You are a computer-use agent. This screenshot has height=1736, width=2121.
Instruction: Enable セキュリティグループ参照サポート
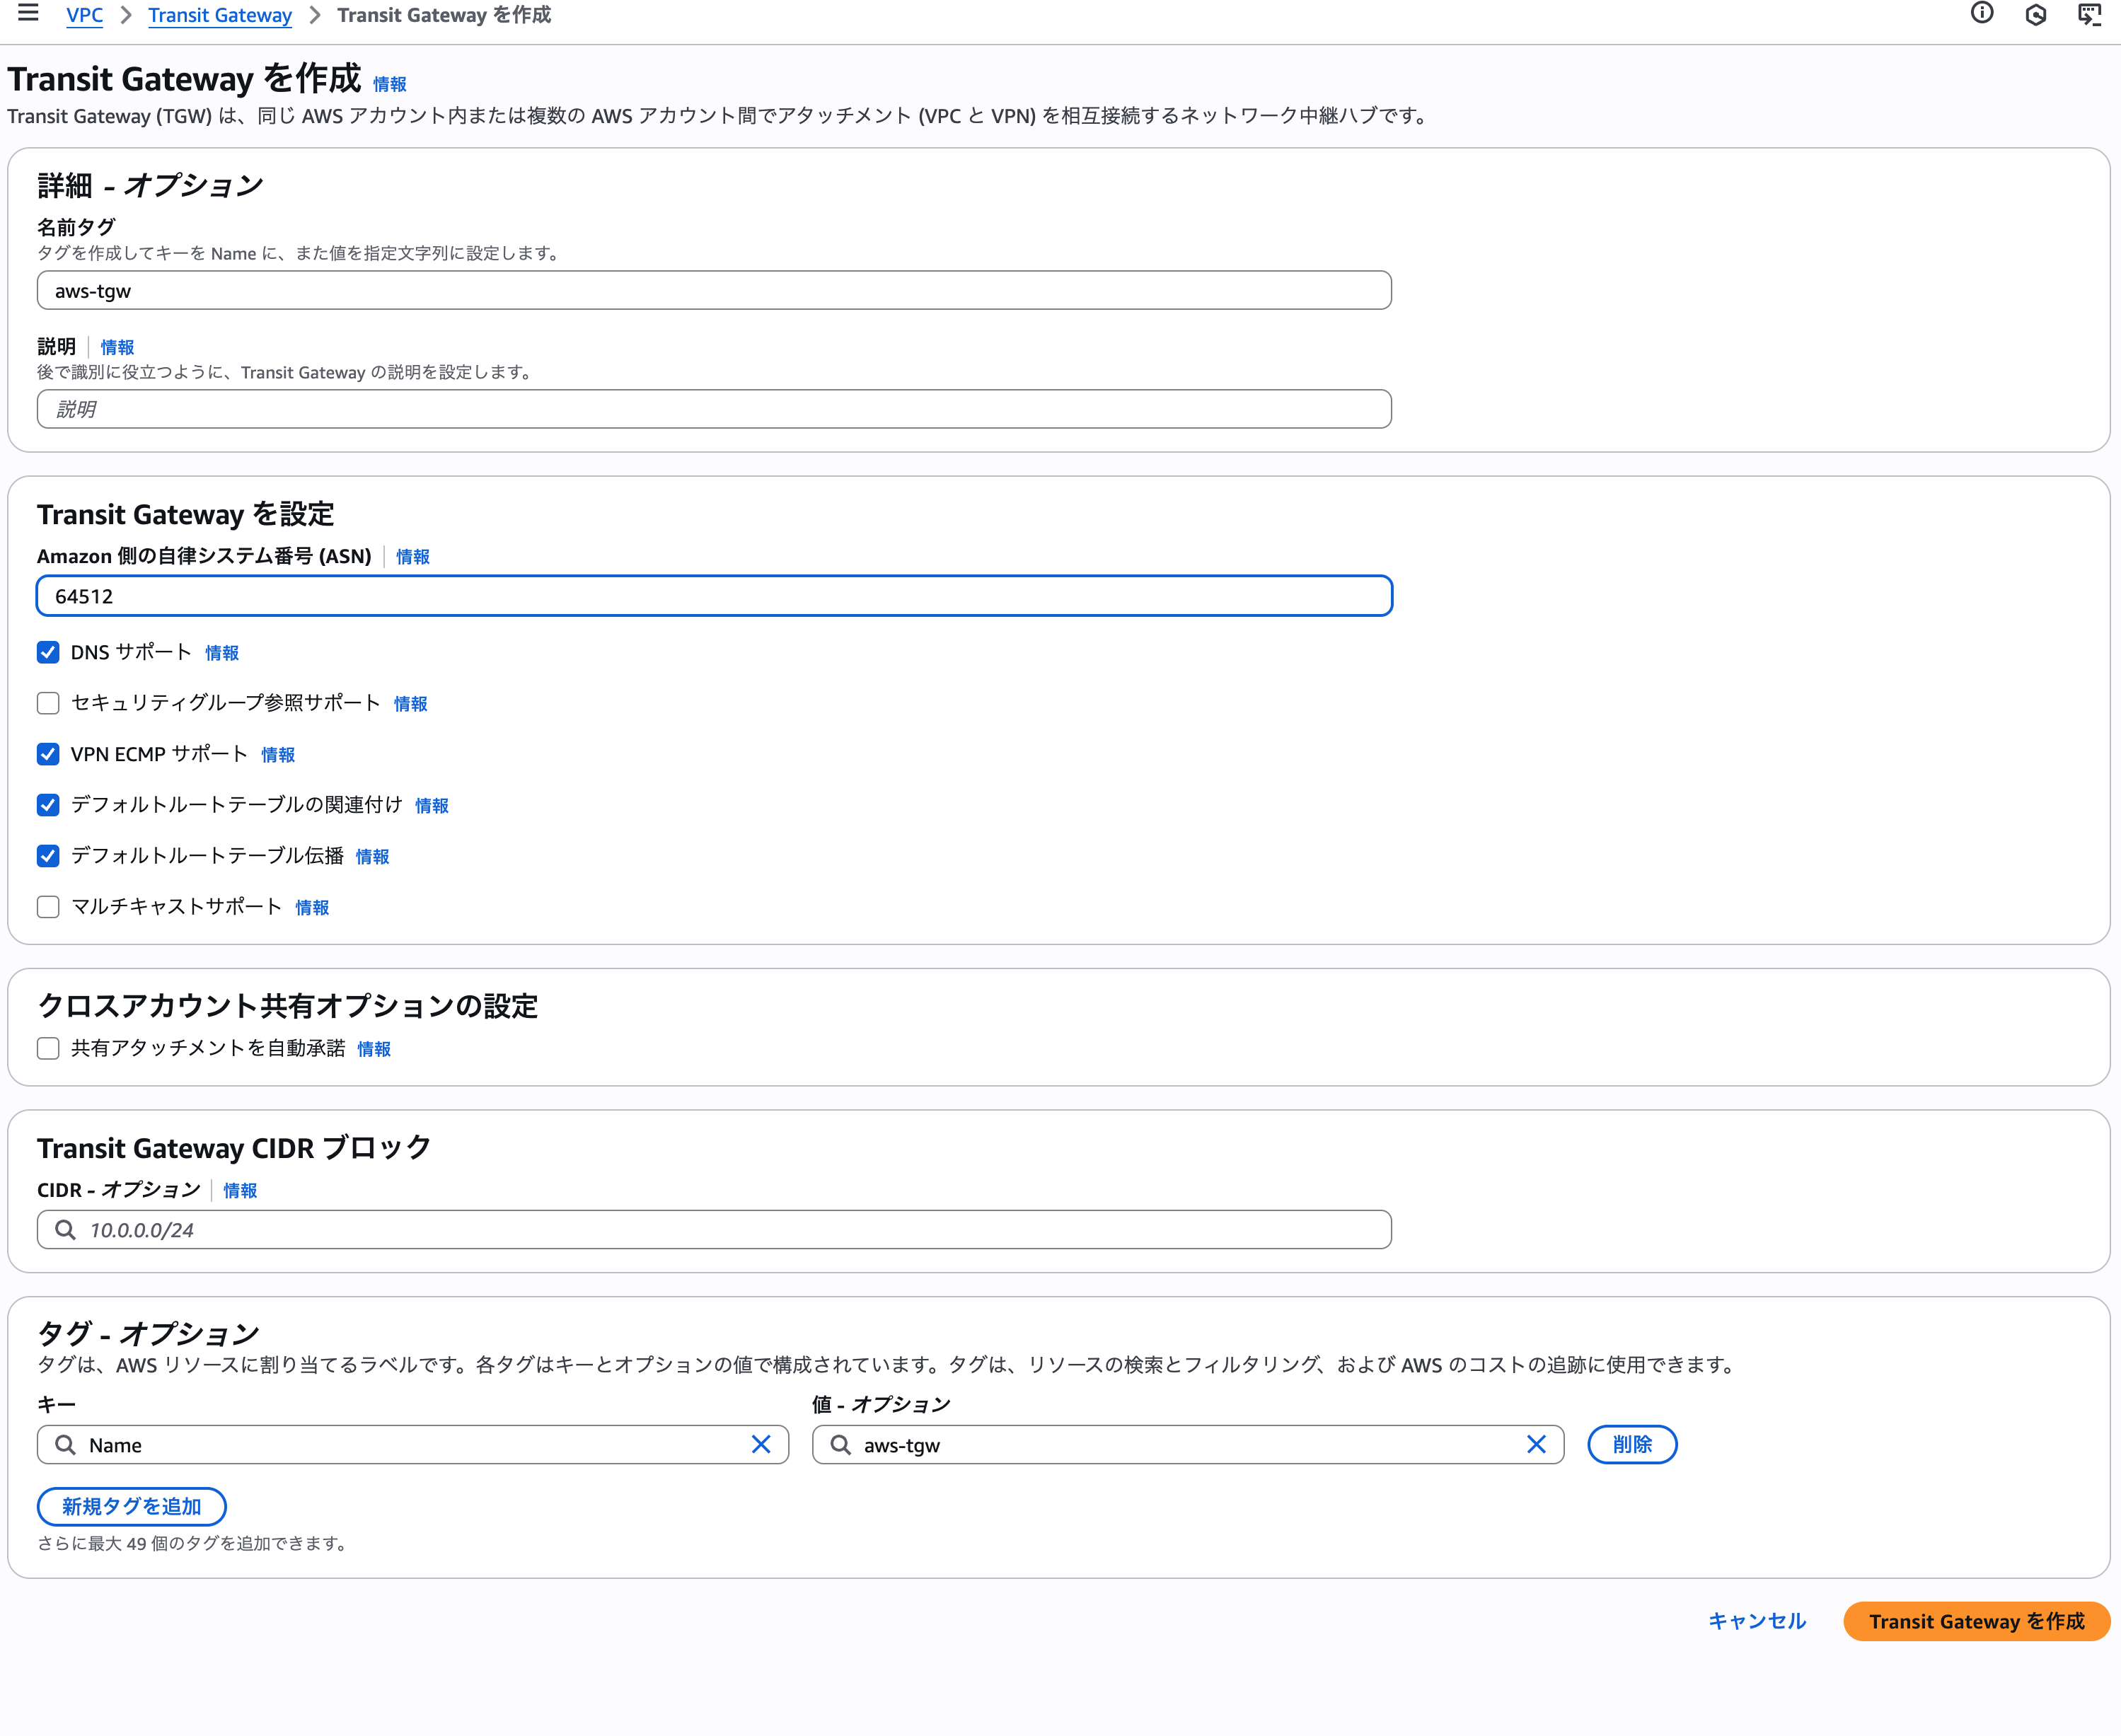tap(48, 703)
